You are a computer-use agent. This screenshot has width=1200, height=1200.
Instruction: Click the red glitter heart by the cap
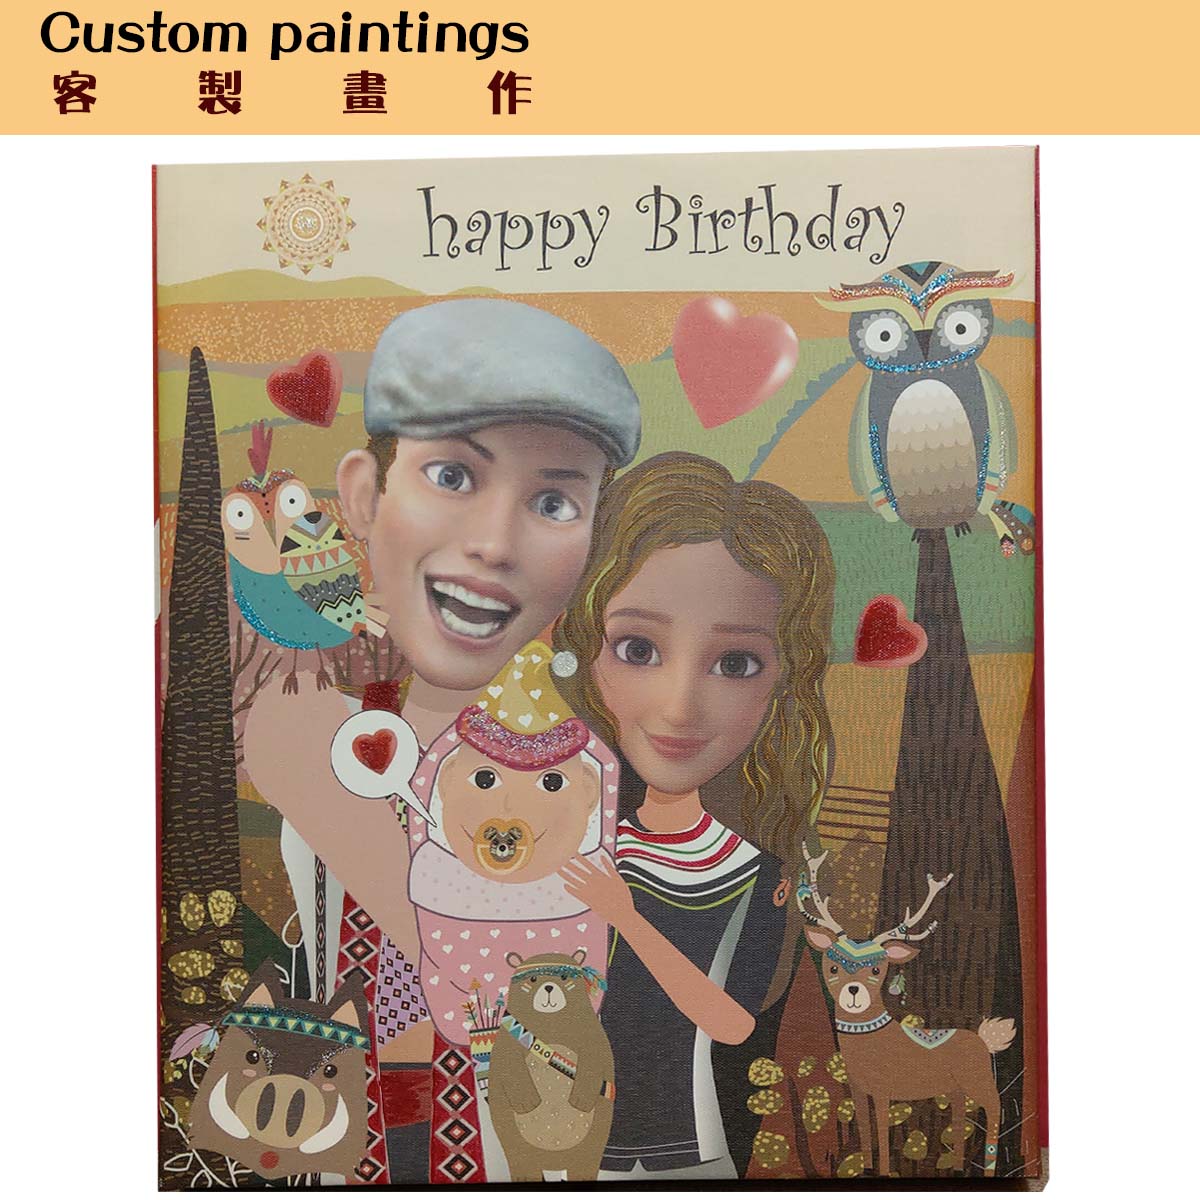pos(305,388)
